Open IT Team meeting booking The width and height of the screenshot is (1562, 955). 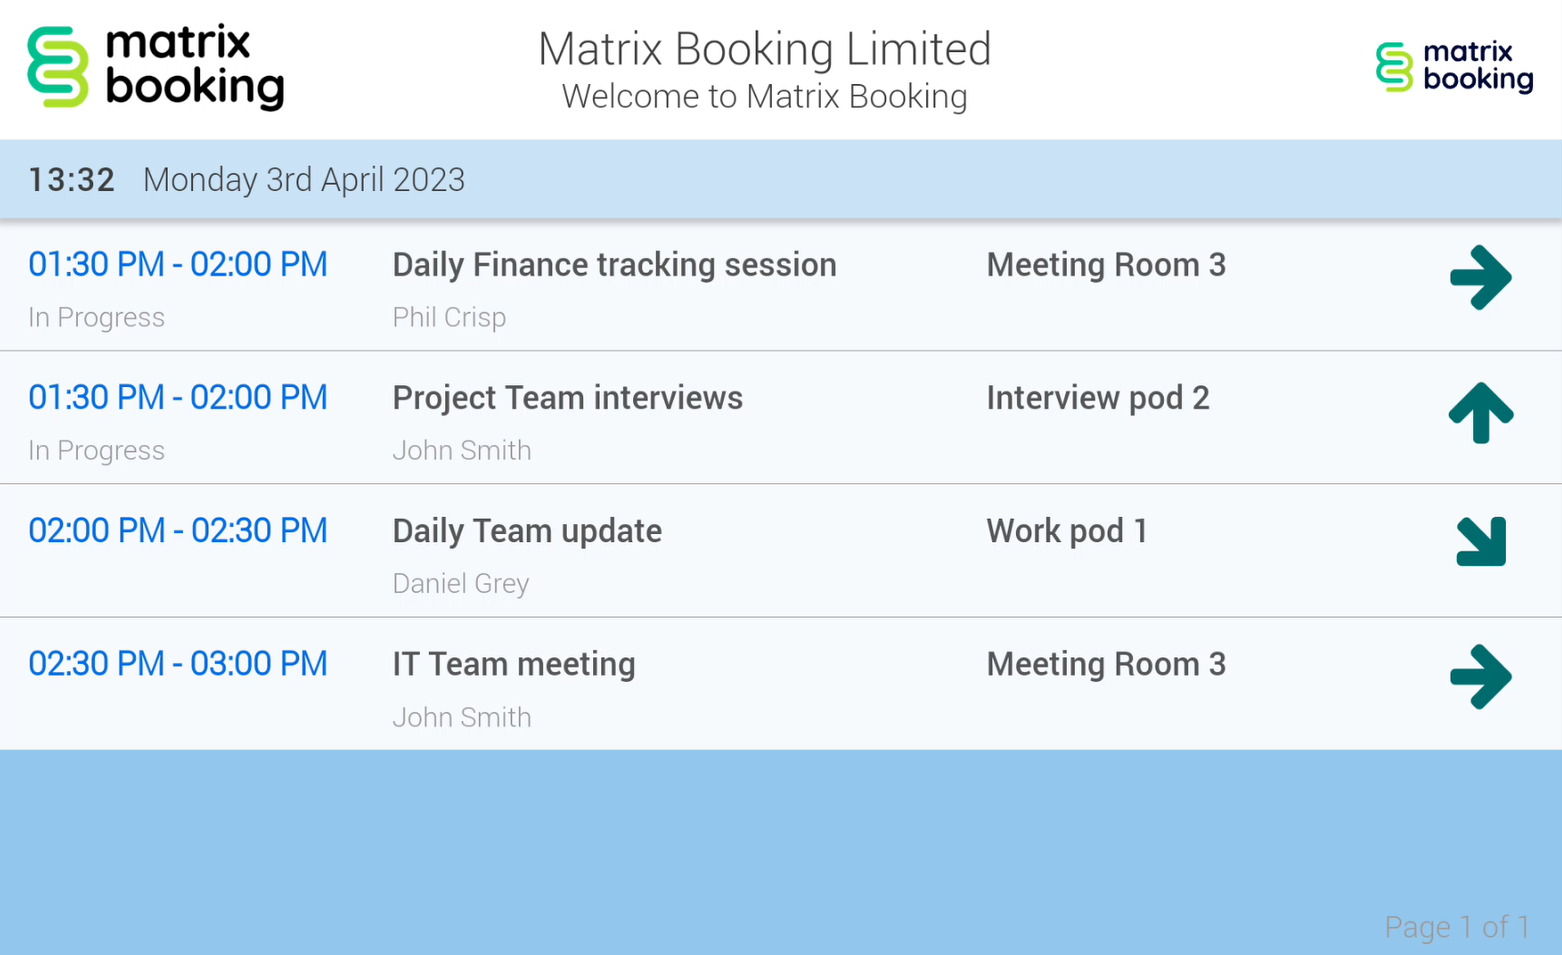click(513, 664)
